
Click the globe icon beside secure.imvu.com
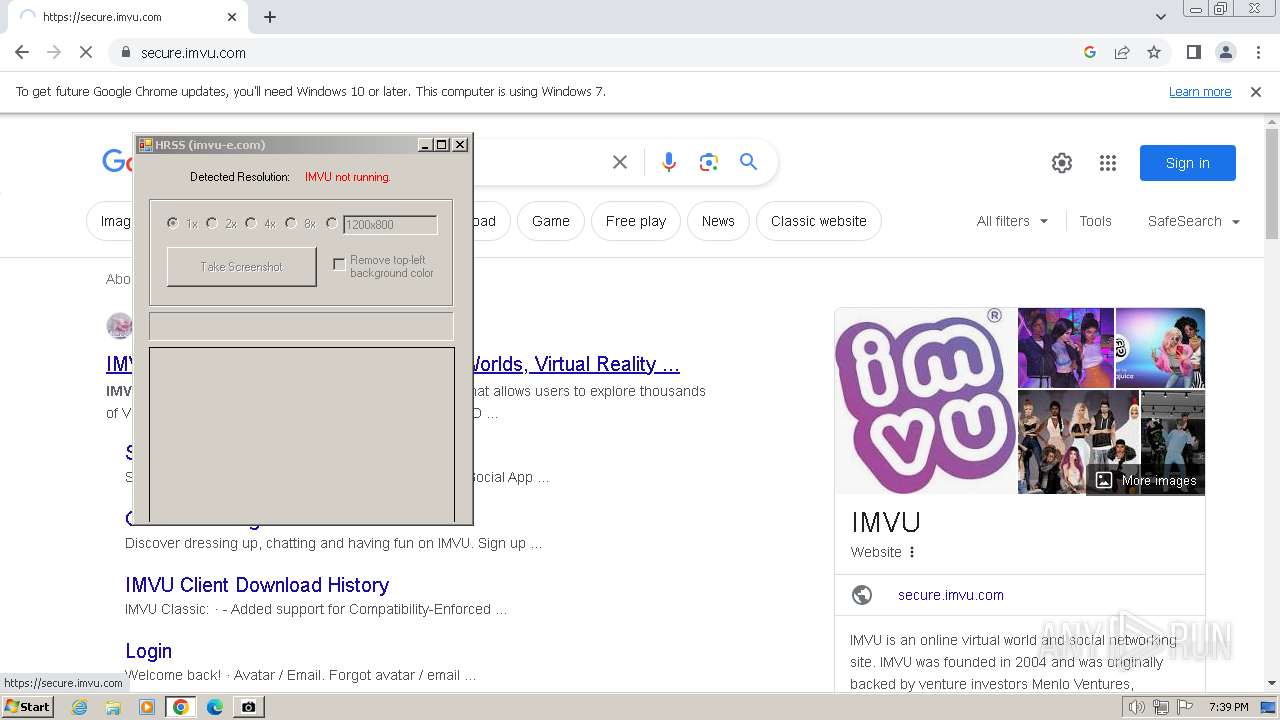[862, 595]
